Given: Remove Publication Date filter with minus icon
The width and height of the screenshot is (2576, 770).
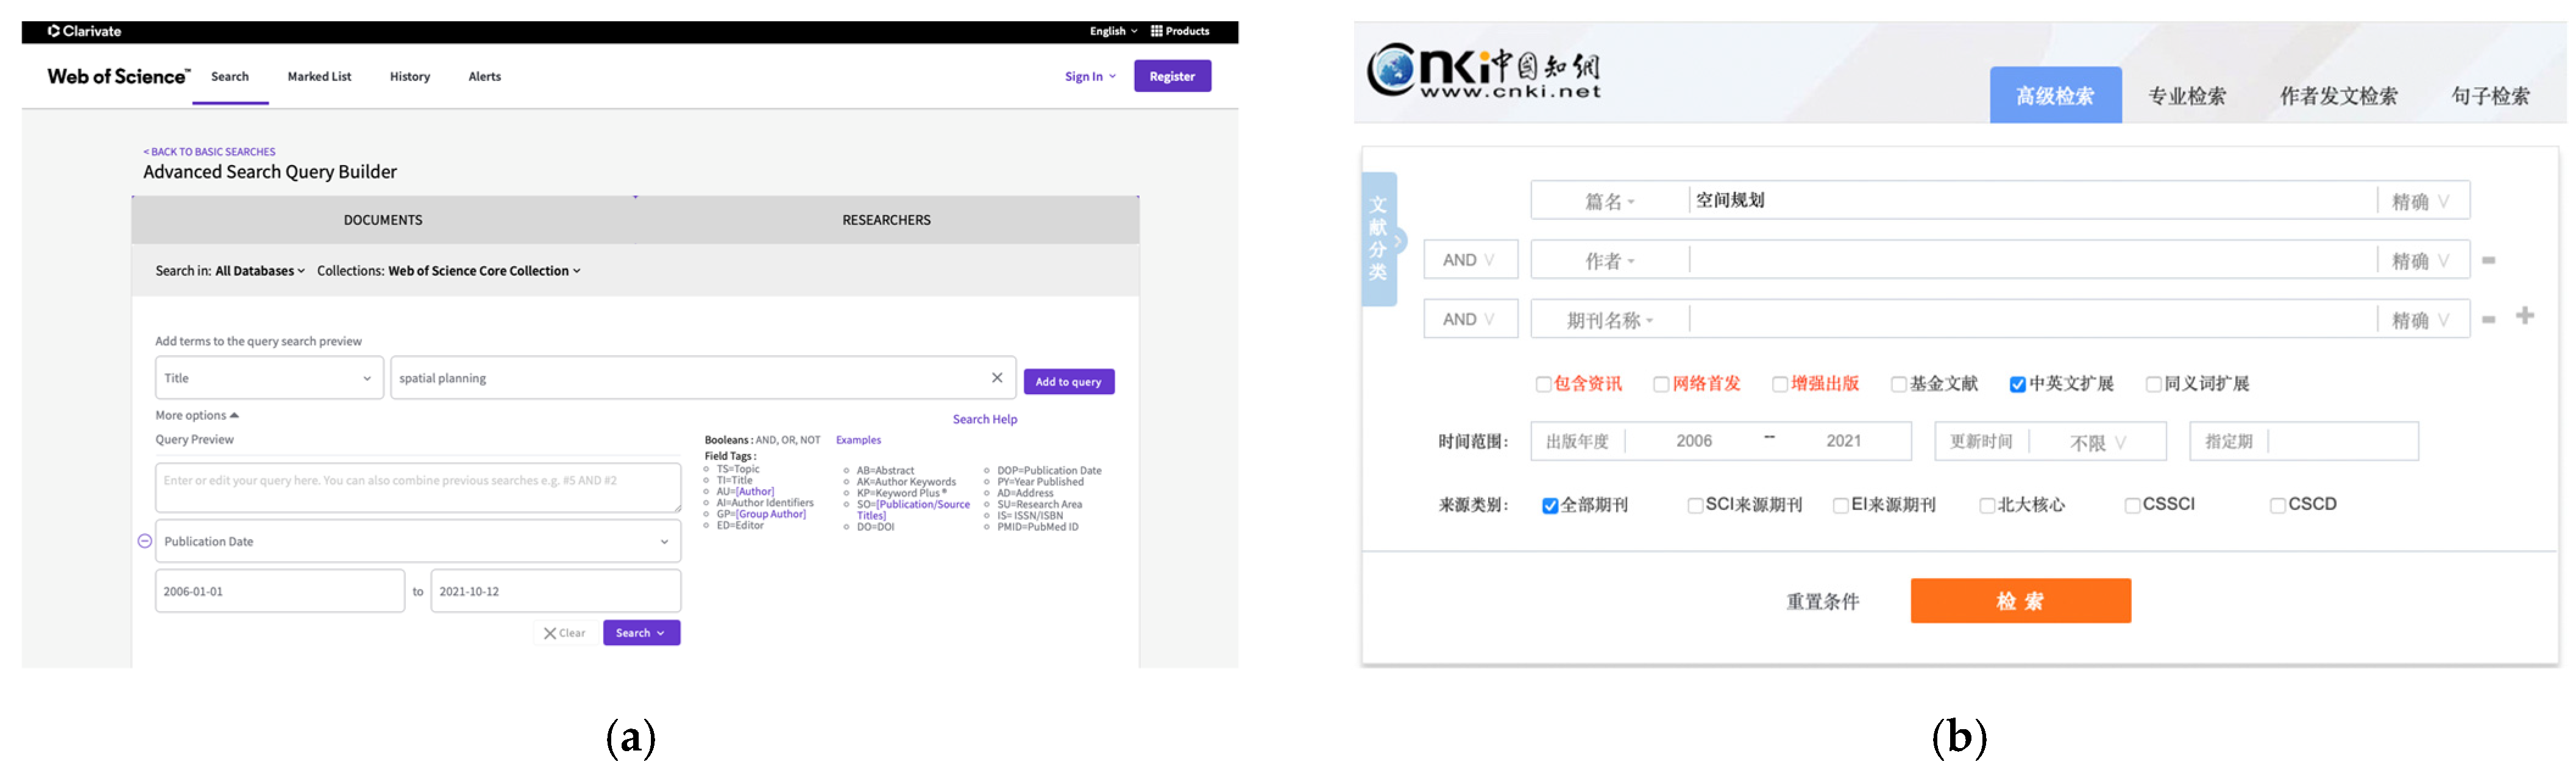Looking at the screenshot, I should (x=145, y=541).
